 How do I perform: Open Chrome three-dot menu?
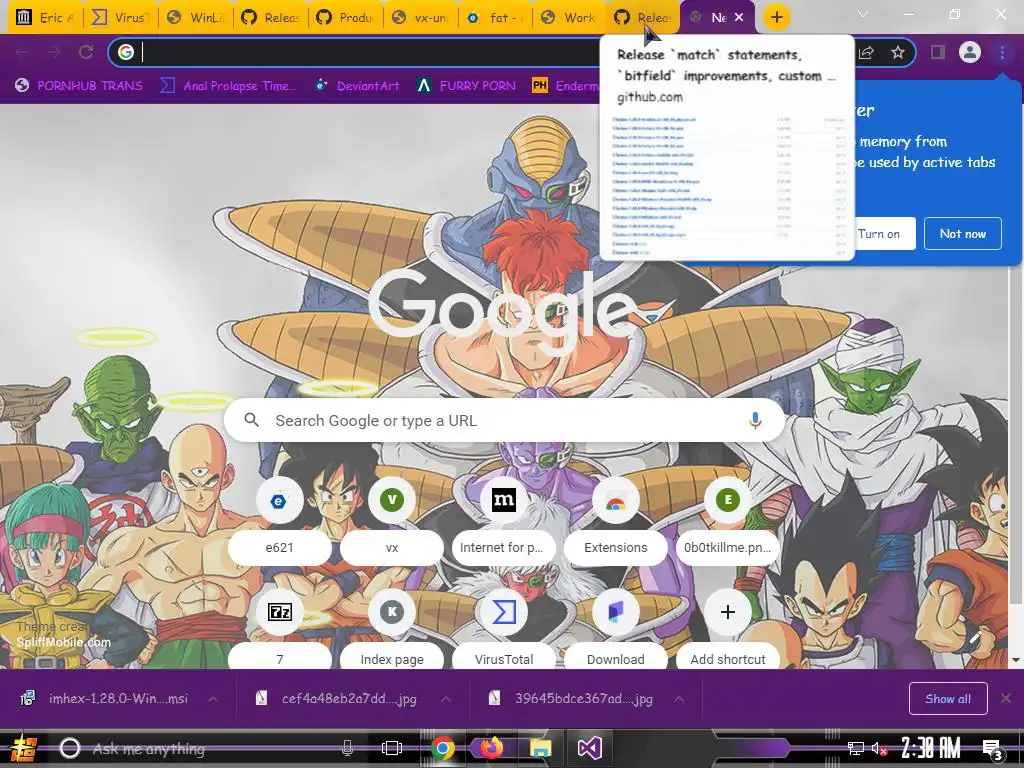(1002, 52)
